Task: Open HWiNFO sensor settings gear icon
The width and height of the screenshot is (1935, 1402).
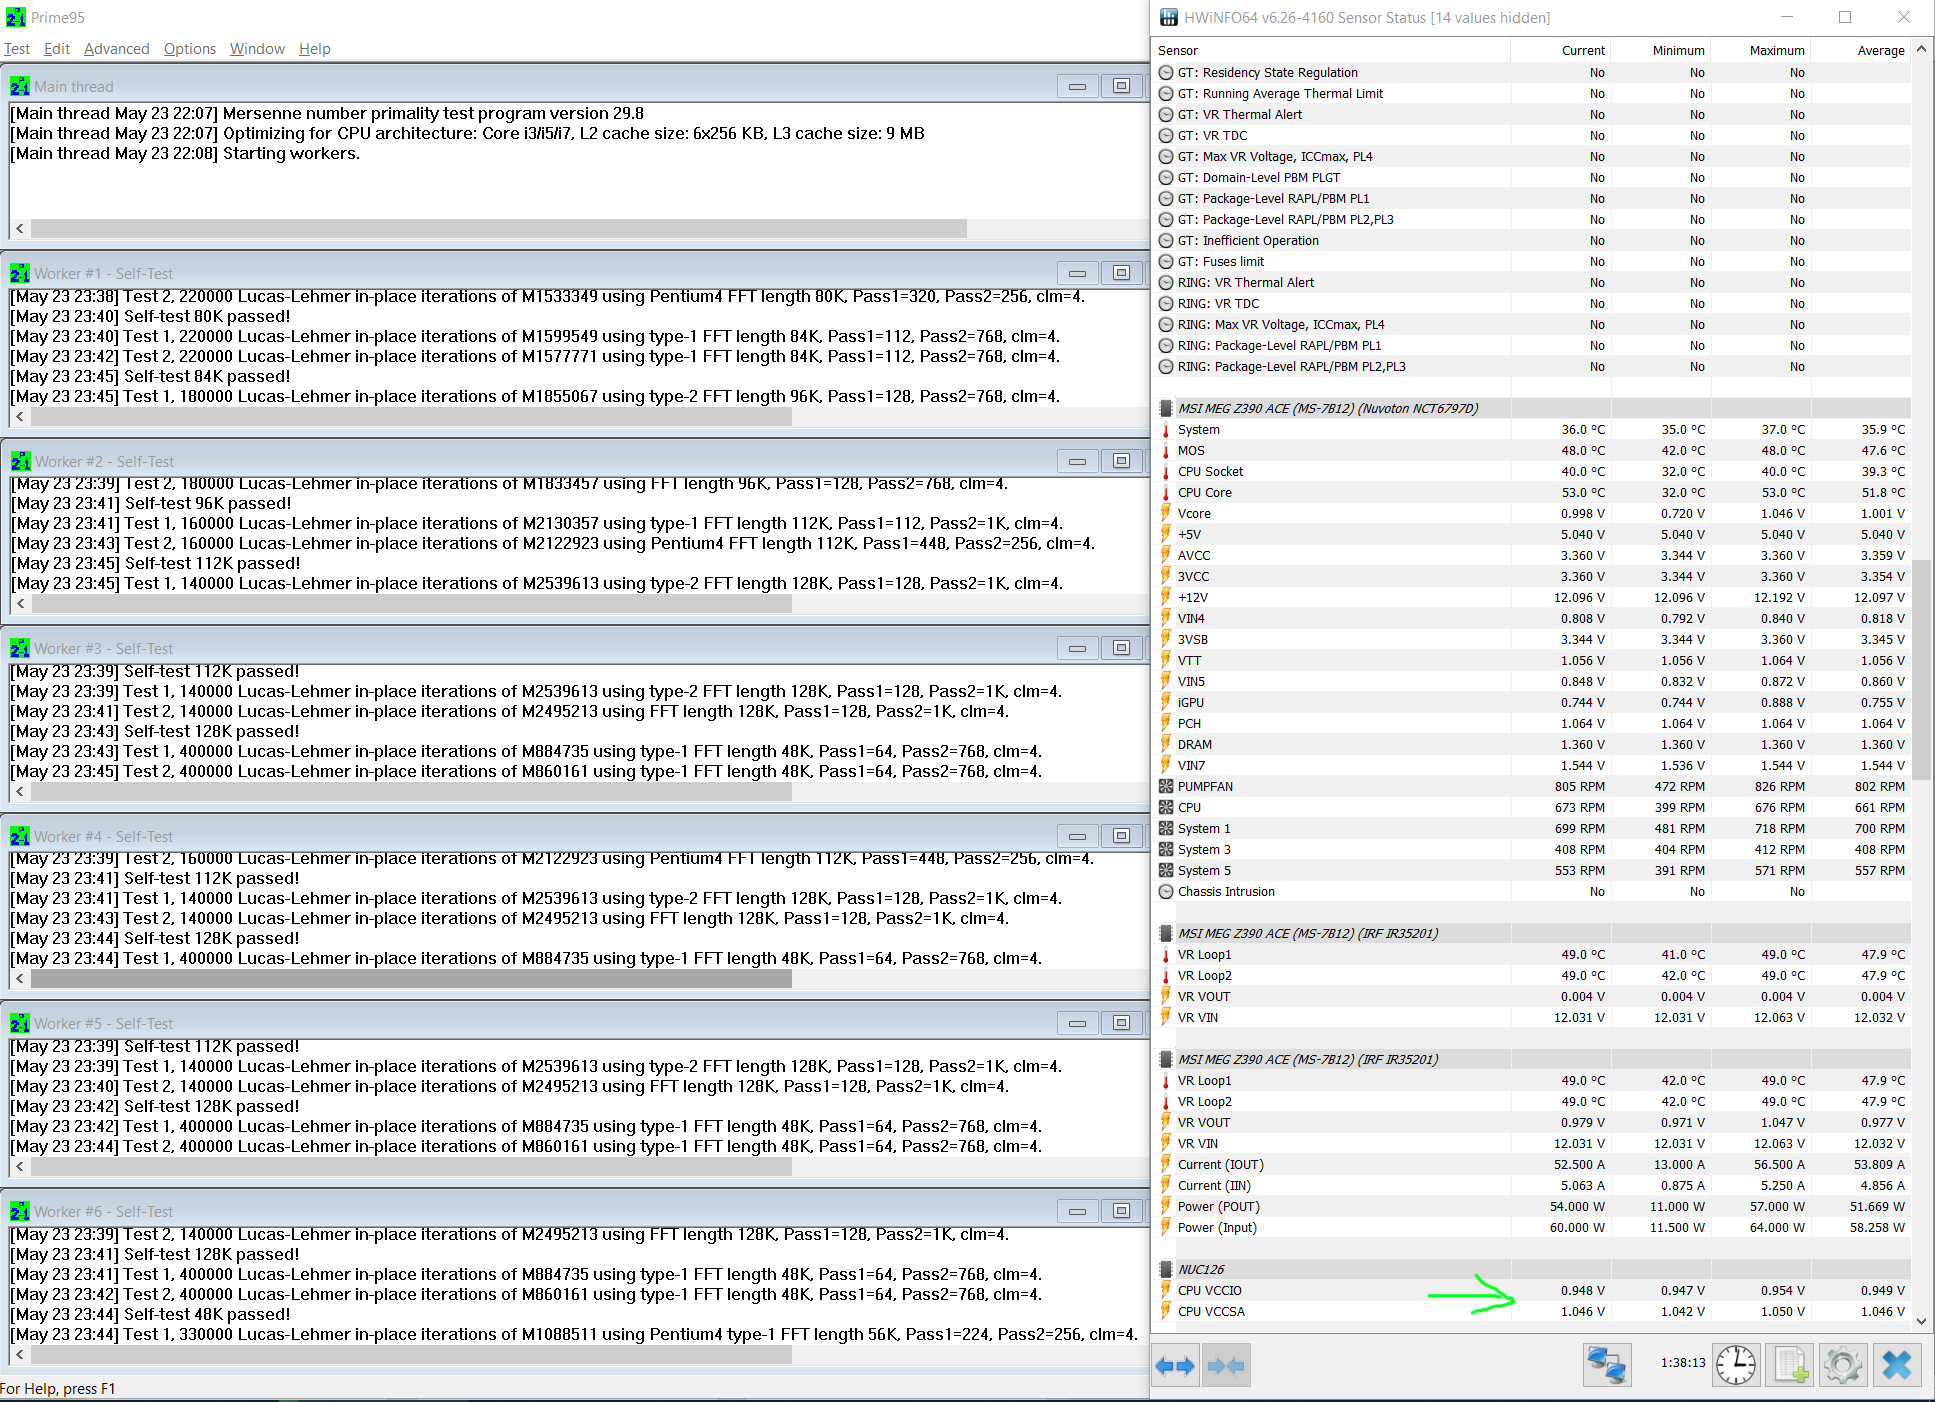Action: [x=1843, y=1365]
